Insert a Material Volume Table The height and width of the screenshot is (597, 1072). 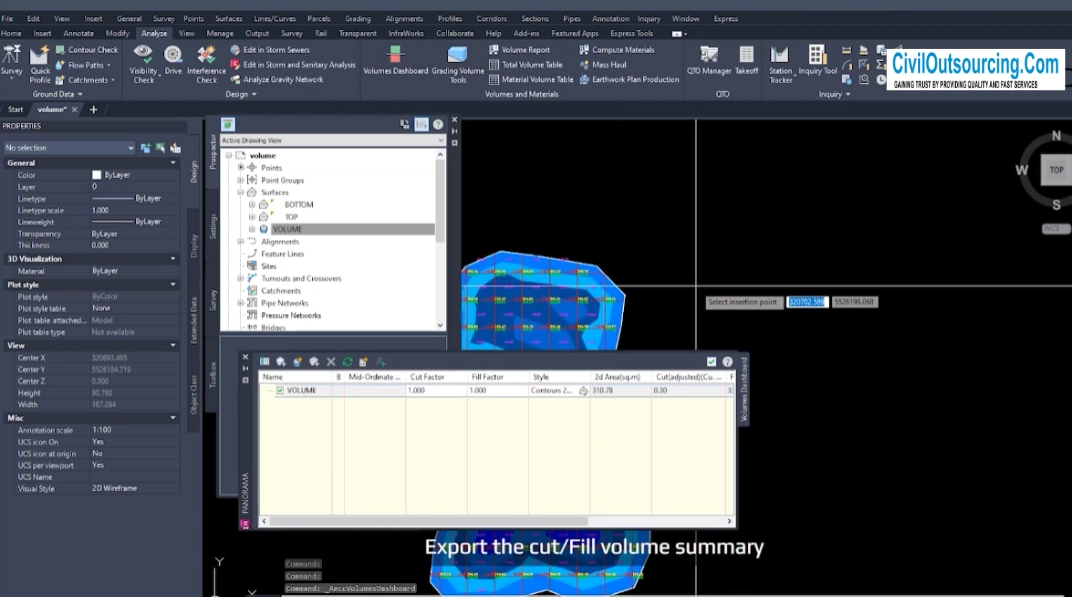[531, 79]
